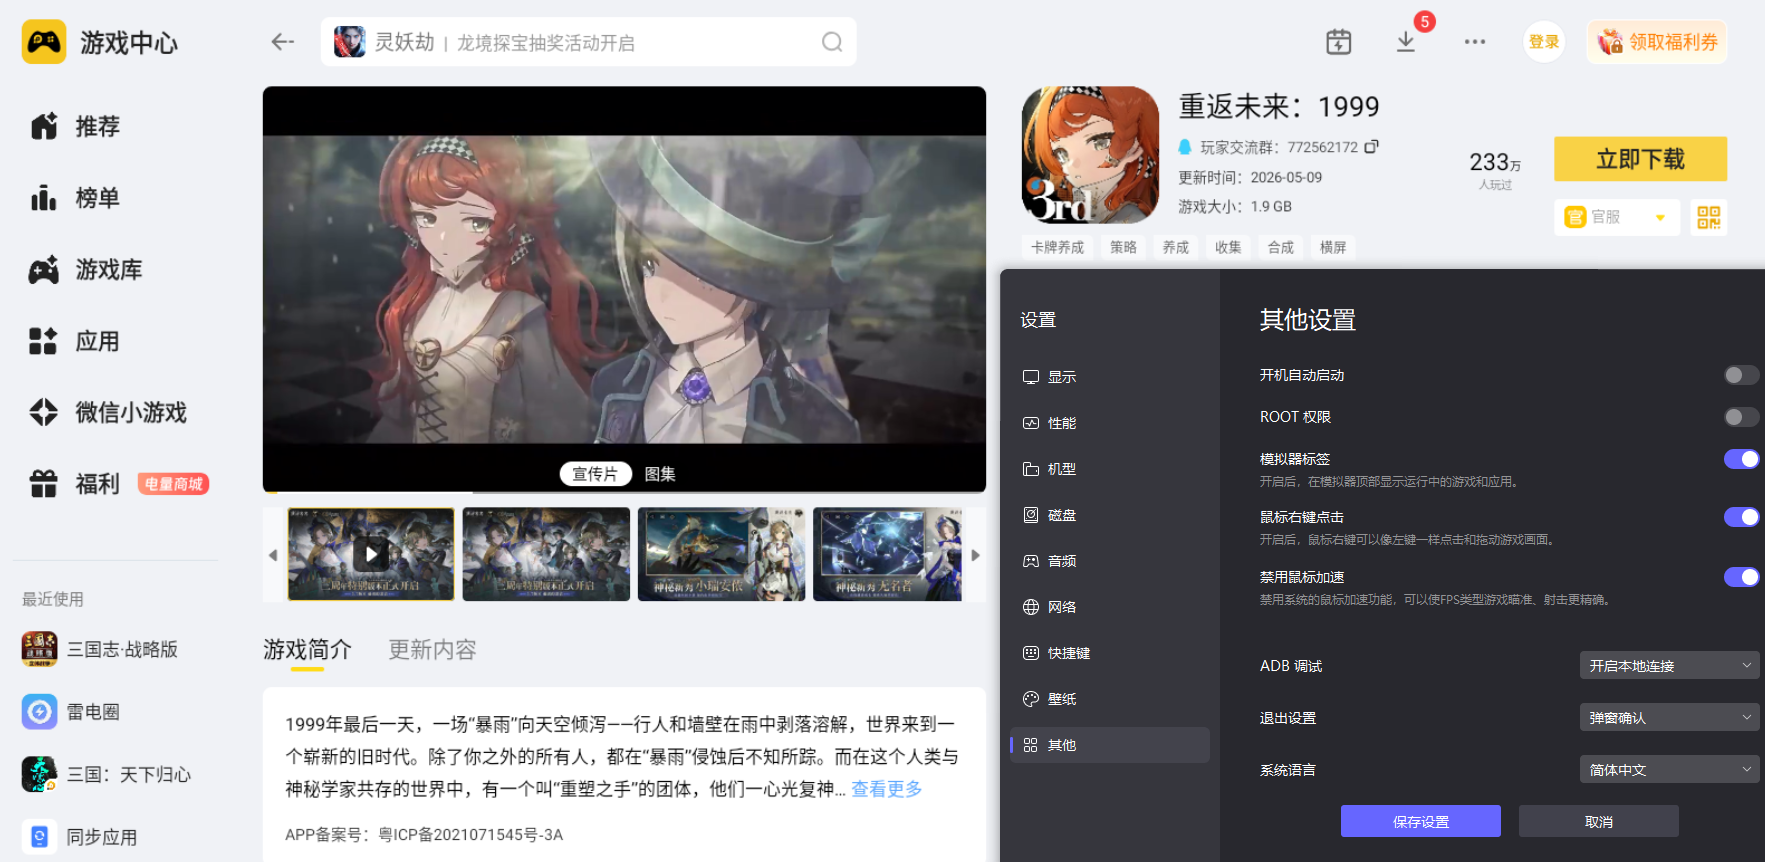Launch 三国志·战略版 from recent list
The width and height of the screenshot is (1765, 862).
(x=100, y=649)
